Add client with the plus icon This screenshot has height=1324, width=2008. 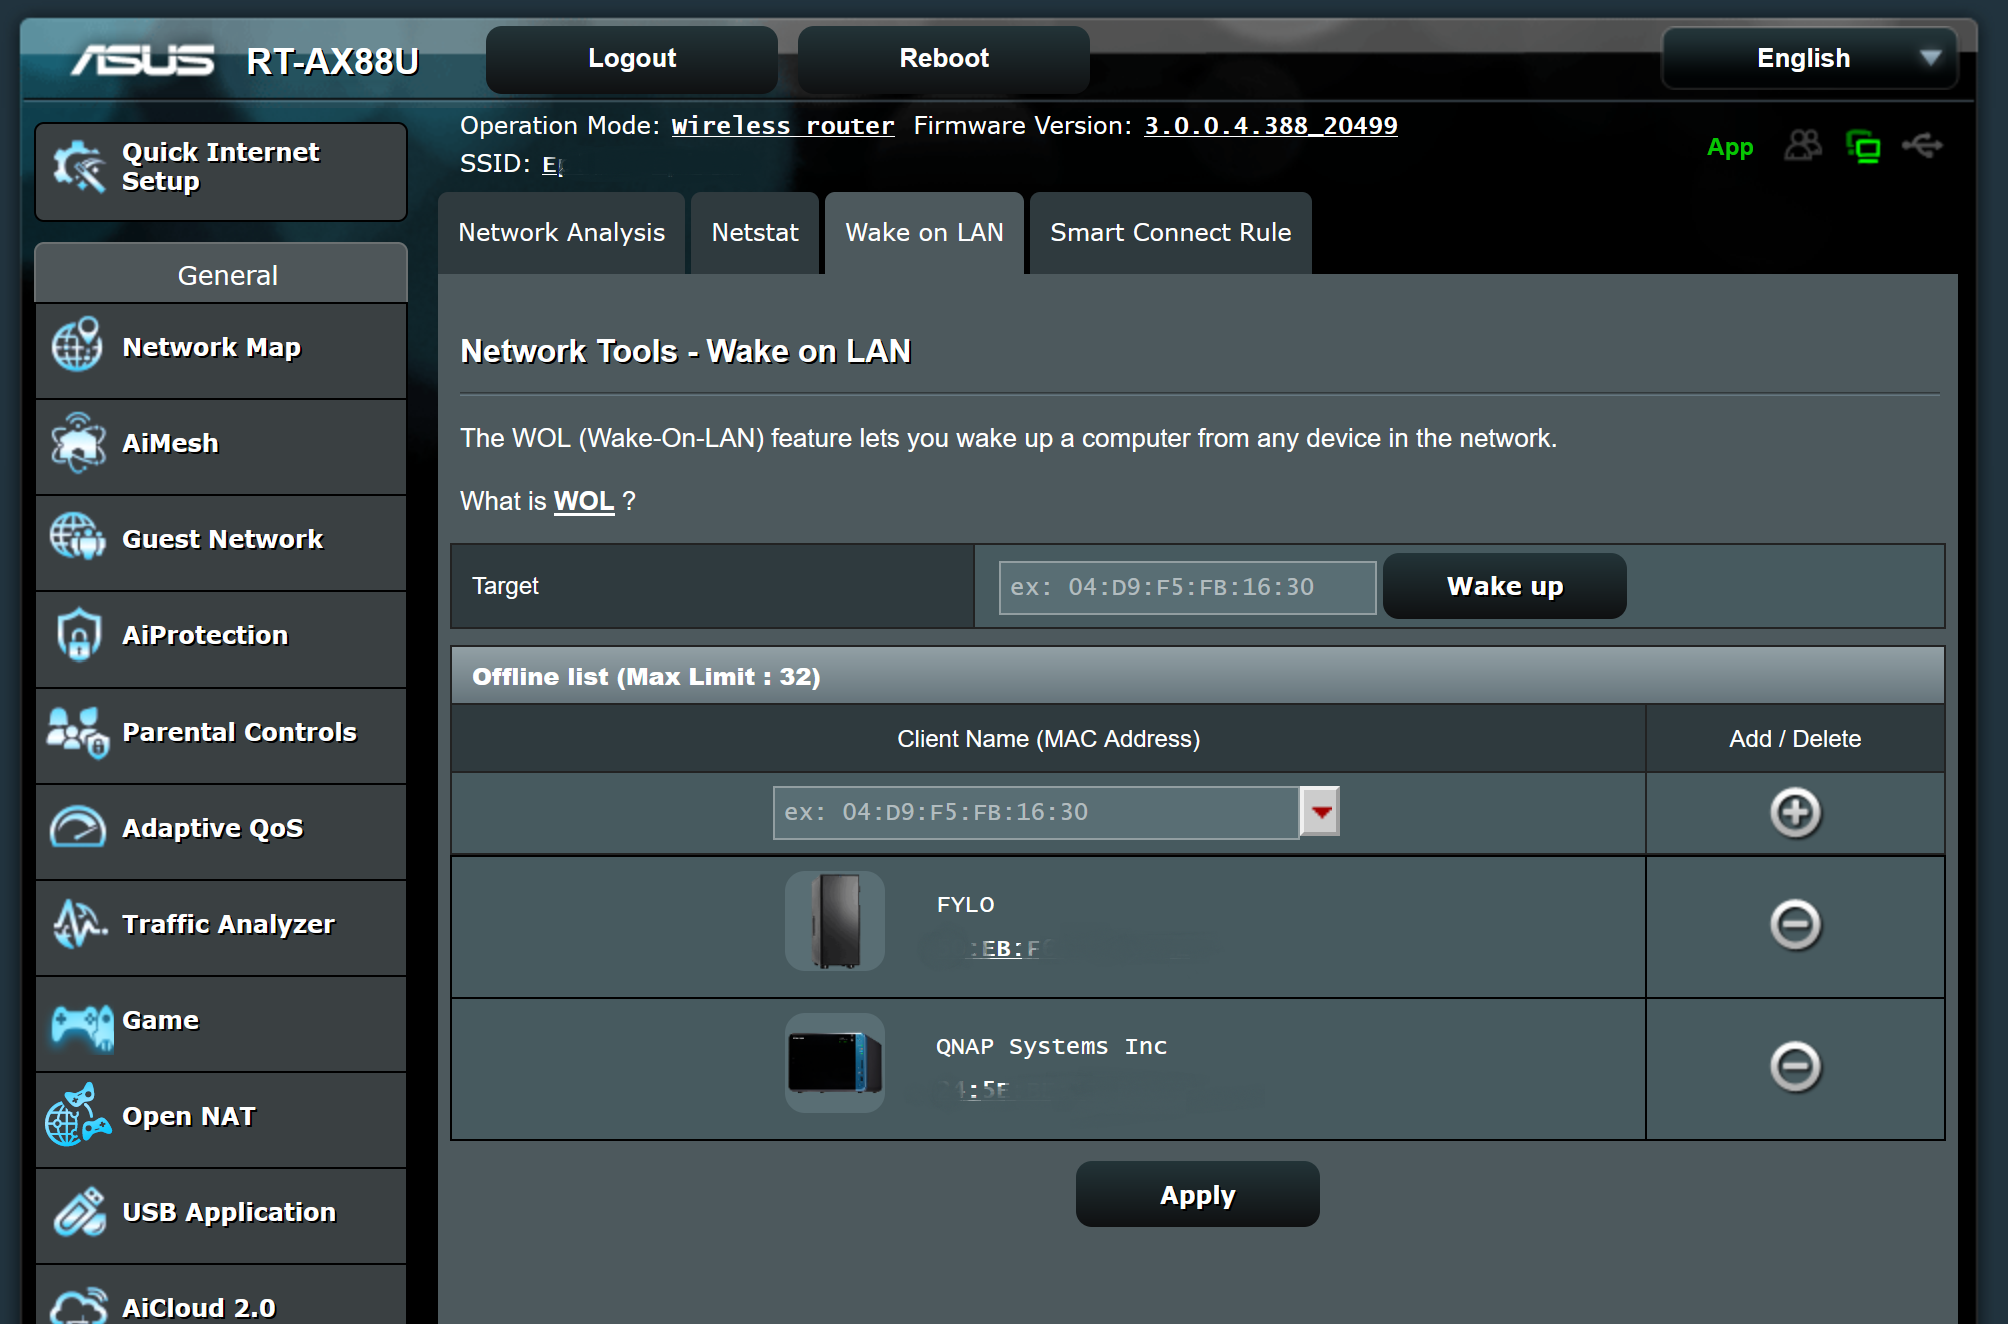point(1795,812)
